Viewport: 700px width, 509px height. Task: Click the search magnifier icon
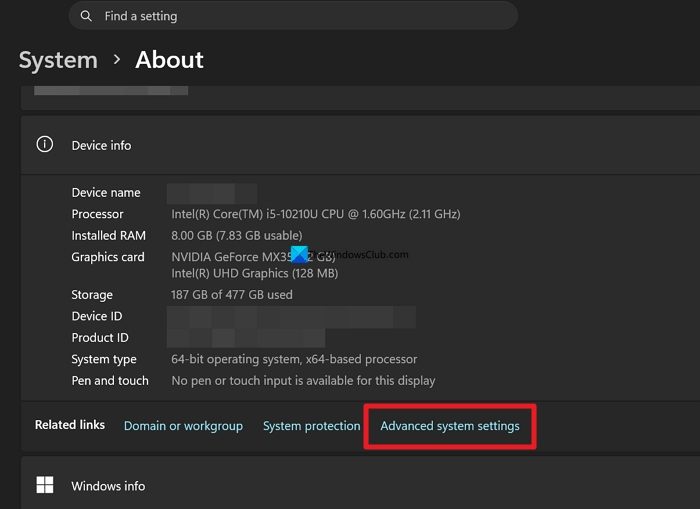tap(86, 16)
